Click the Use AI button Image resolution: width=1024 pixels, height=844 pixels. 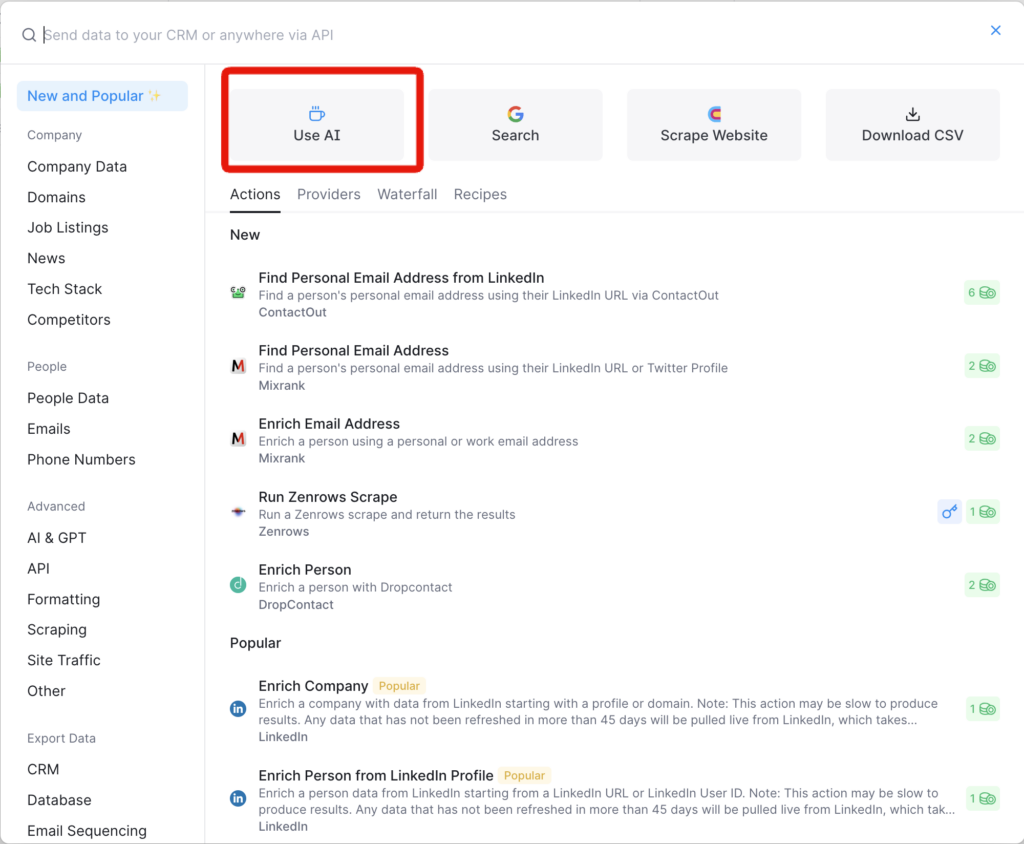pyautogui.click(x=317, y=125)
